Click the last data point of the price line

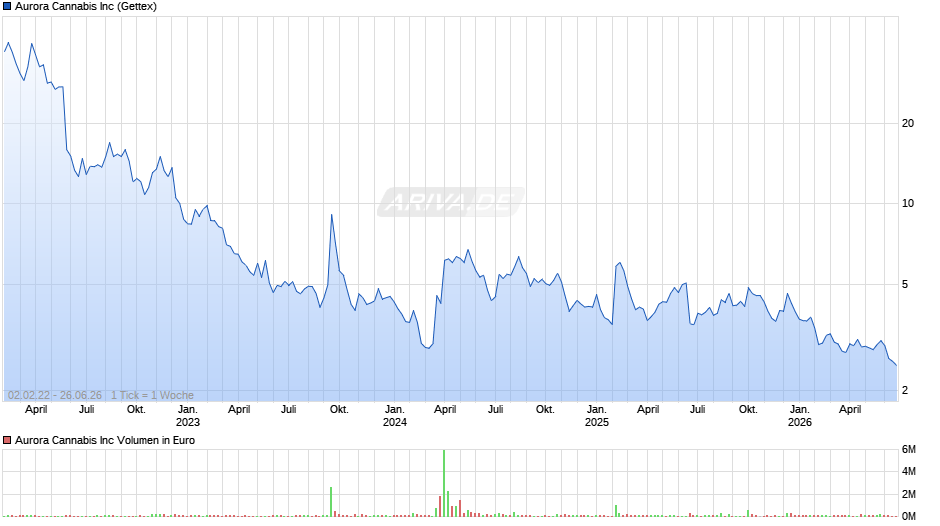[x=896, y=365]
